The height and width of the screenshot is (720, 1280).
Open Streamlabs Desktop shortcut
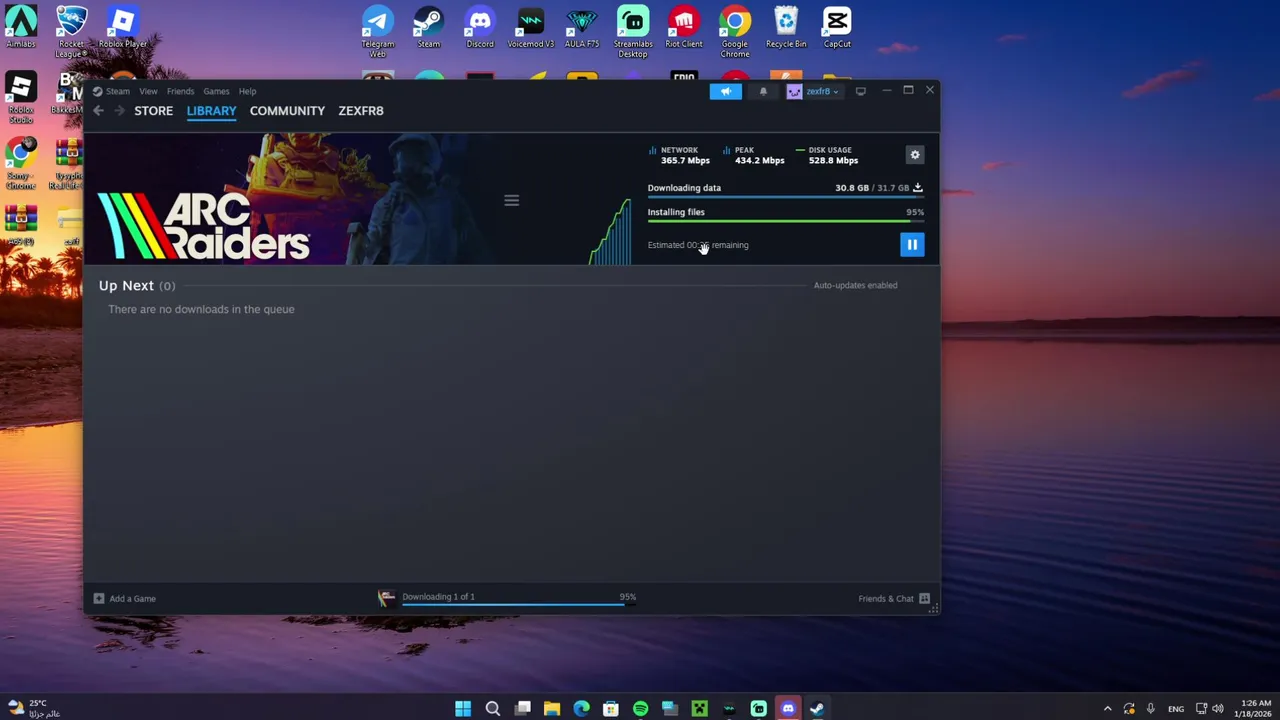tap(633, 30)
